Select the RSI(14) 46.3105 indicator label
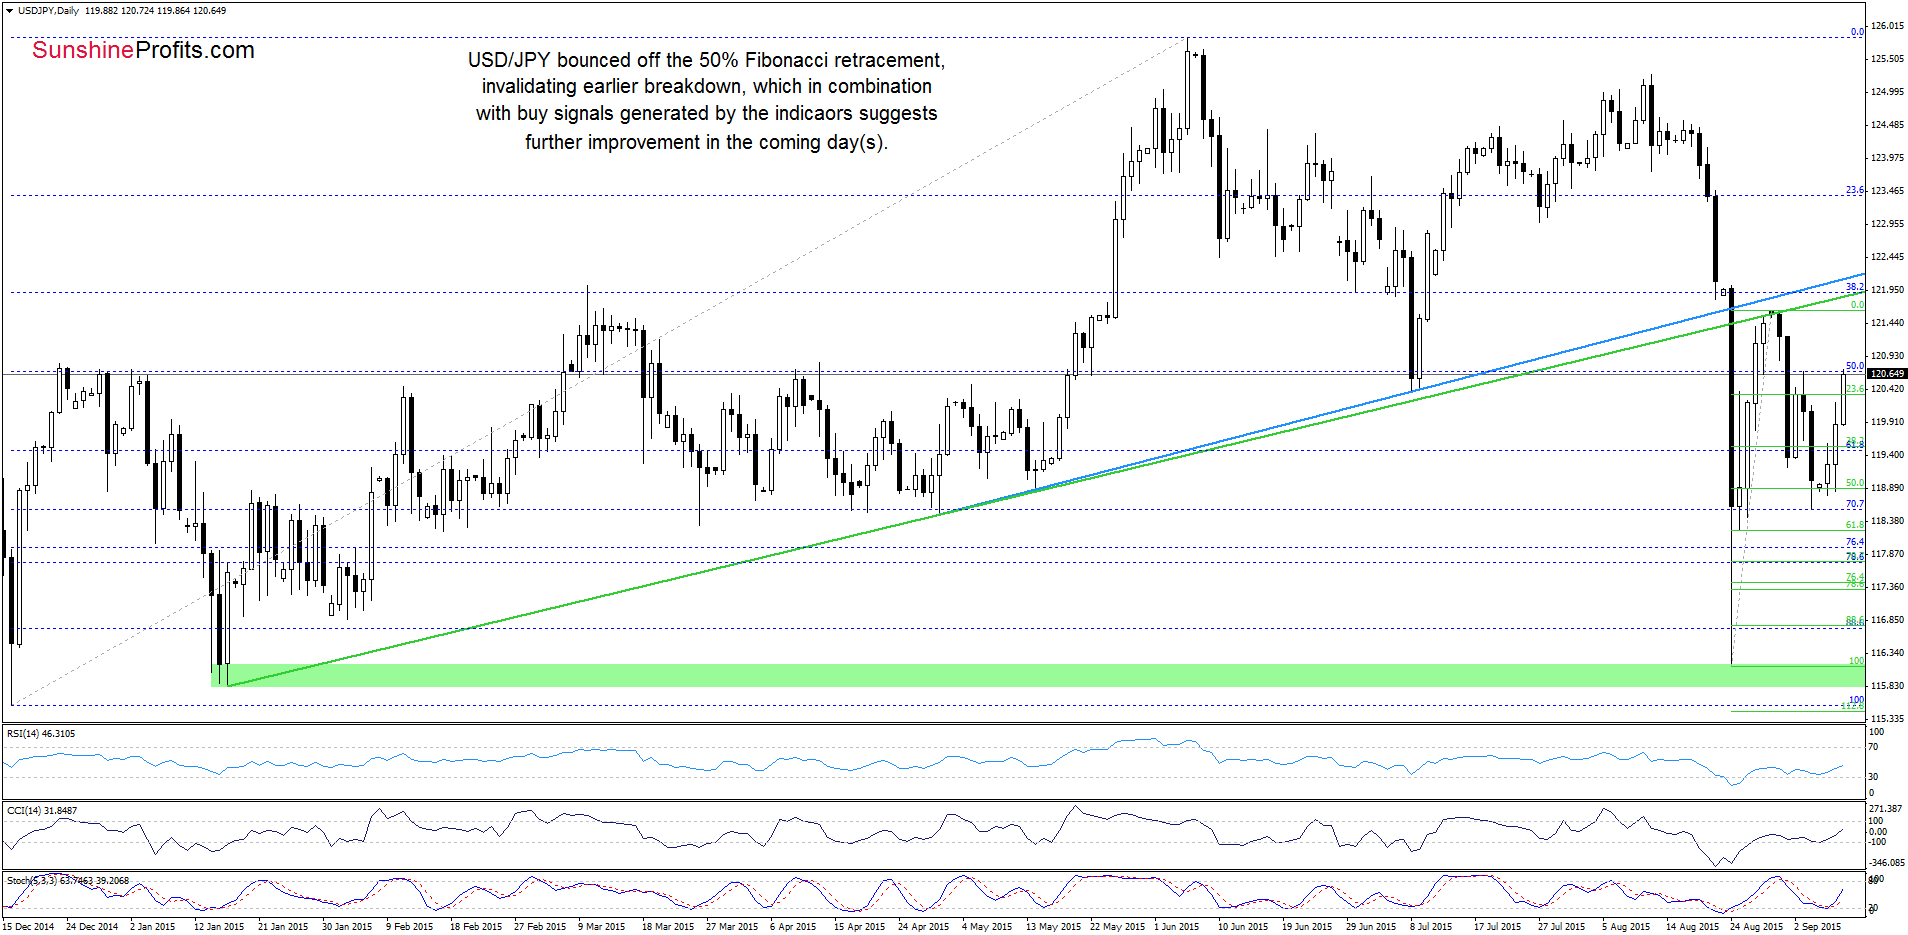The image size is (1908, 935). (41, 734)
